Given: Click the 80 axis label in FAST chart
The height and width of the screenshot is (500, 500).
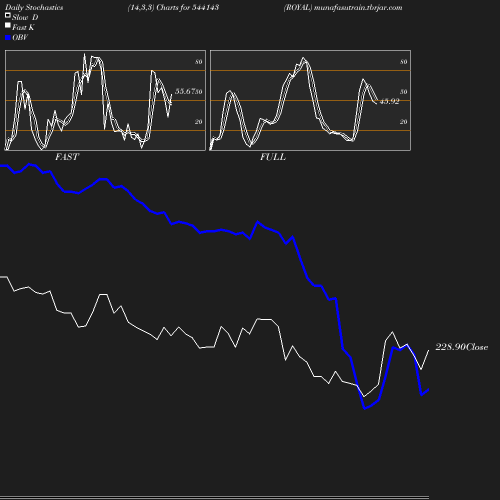Looking at the screenshot, I should pos(199,62).
